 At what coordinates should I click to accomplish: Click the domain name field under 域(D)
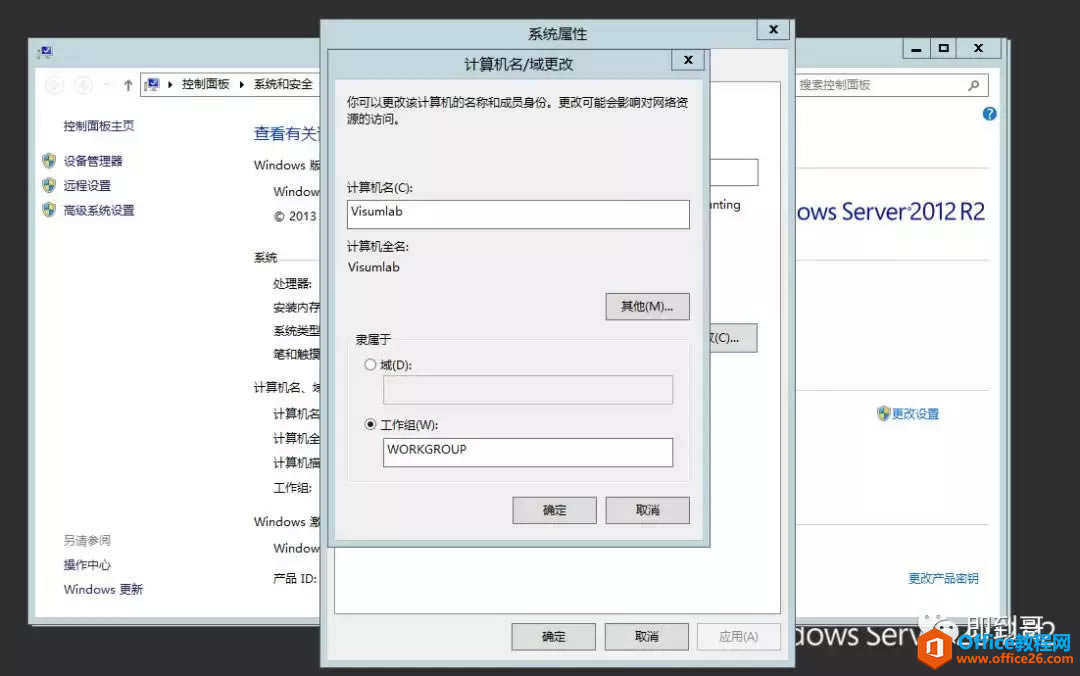tap(528, 390)
